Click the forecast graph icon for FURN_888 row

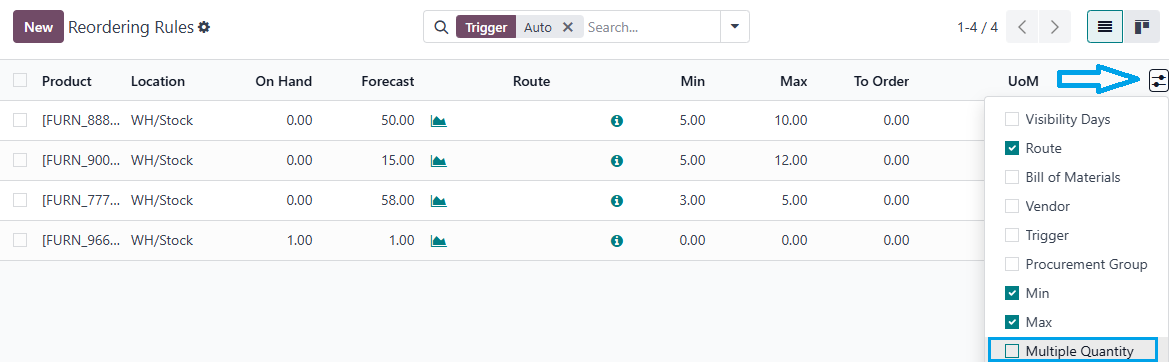click(x=438, y=121)
